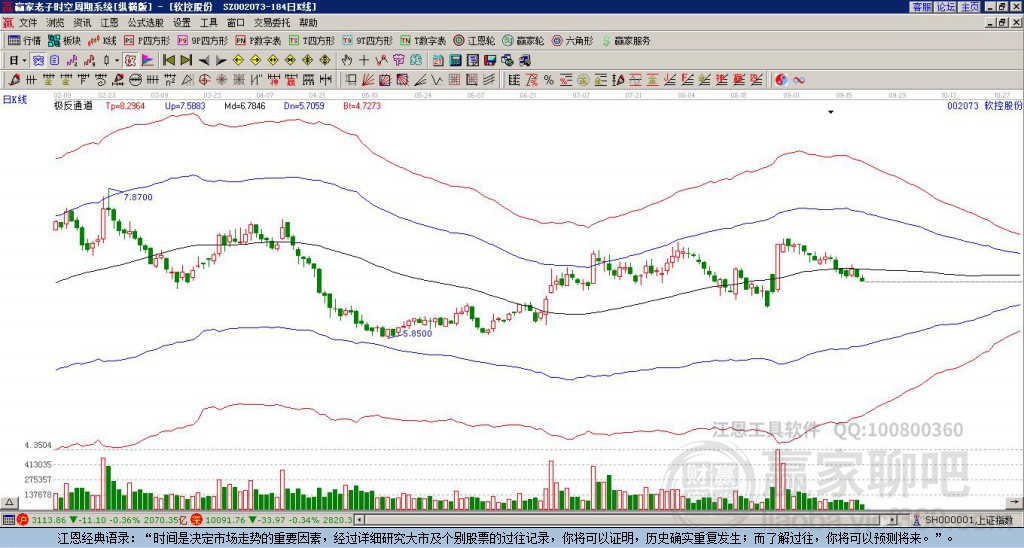Click the save floppy disk icon
The image size is (1024, 548).
490,60
